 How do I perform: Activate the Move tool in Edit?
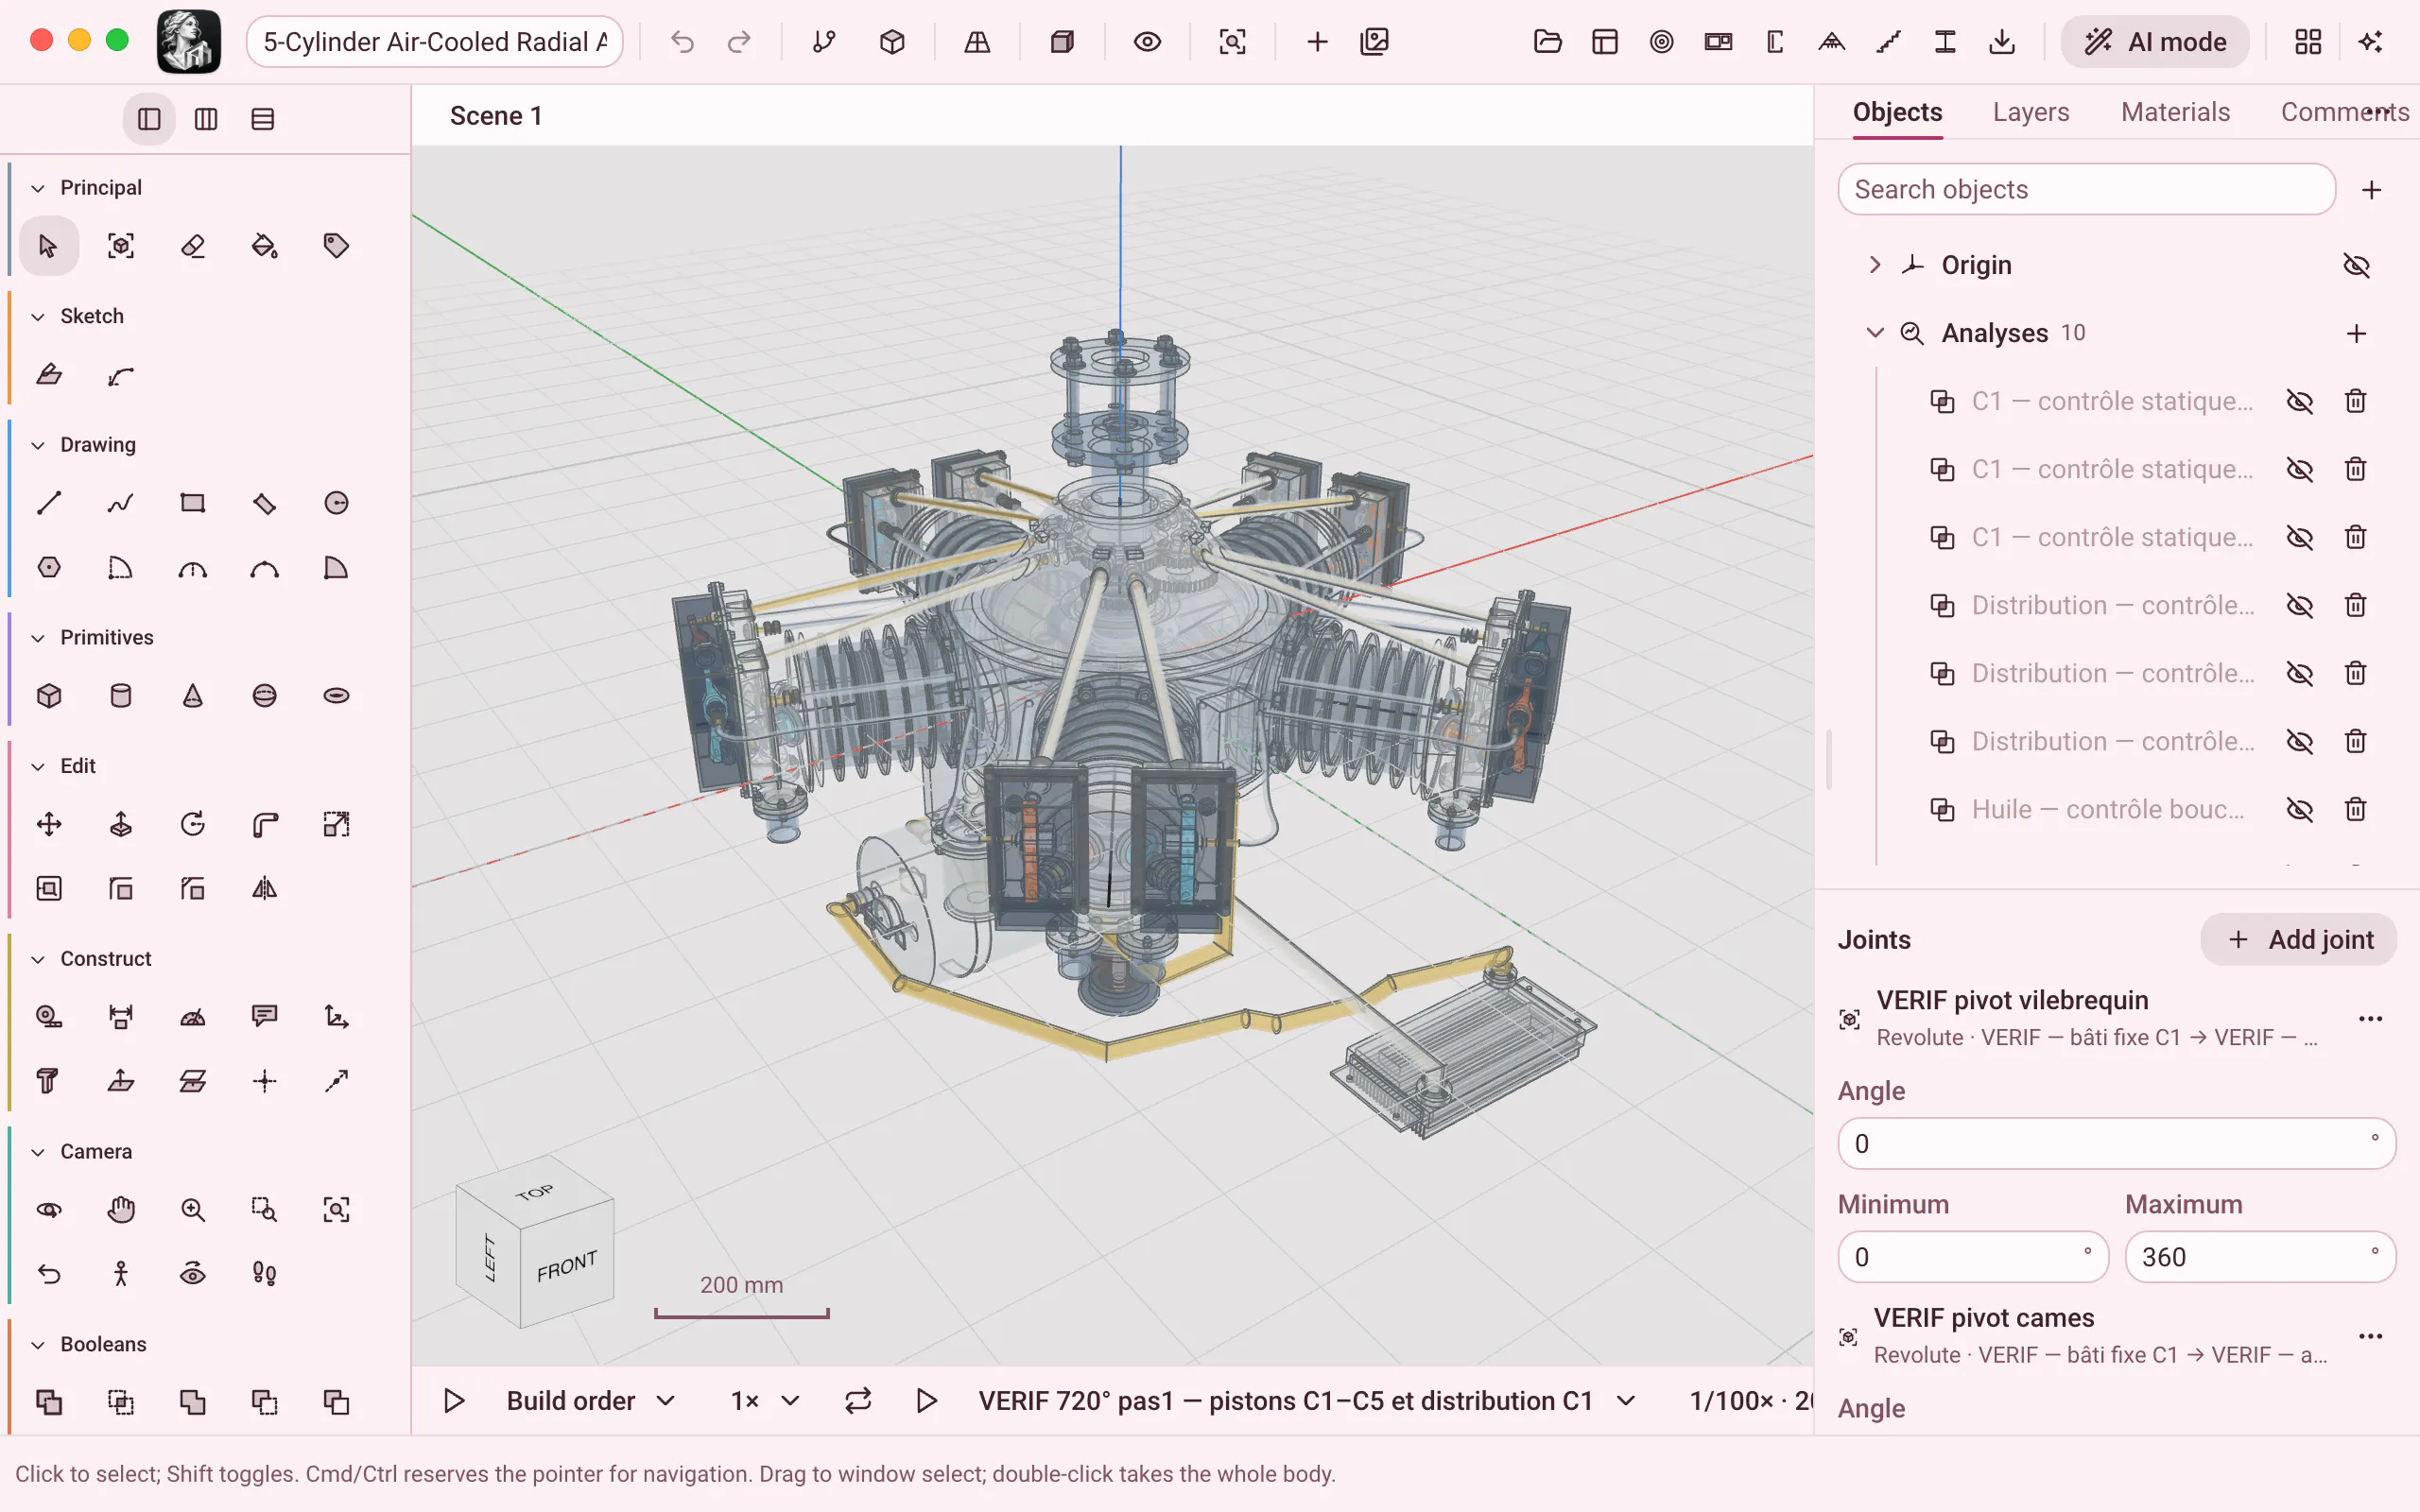coord(48,825)
